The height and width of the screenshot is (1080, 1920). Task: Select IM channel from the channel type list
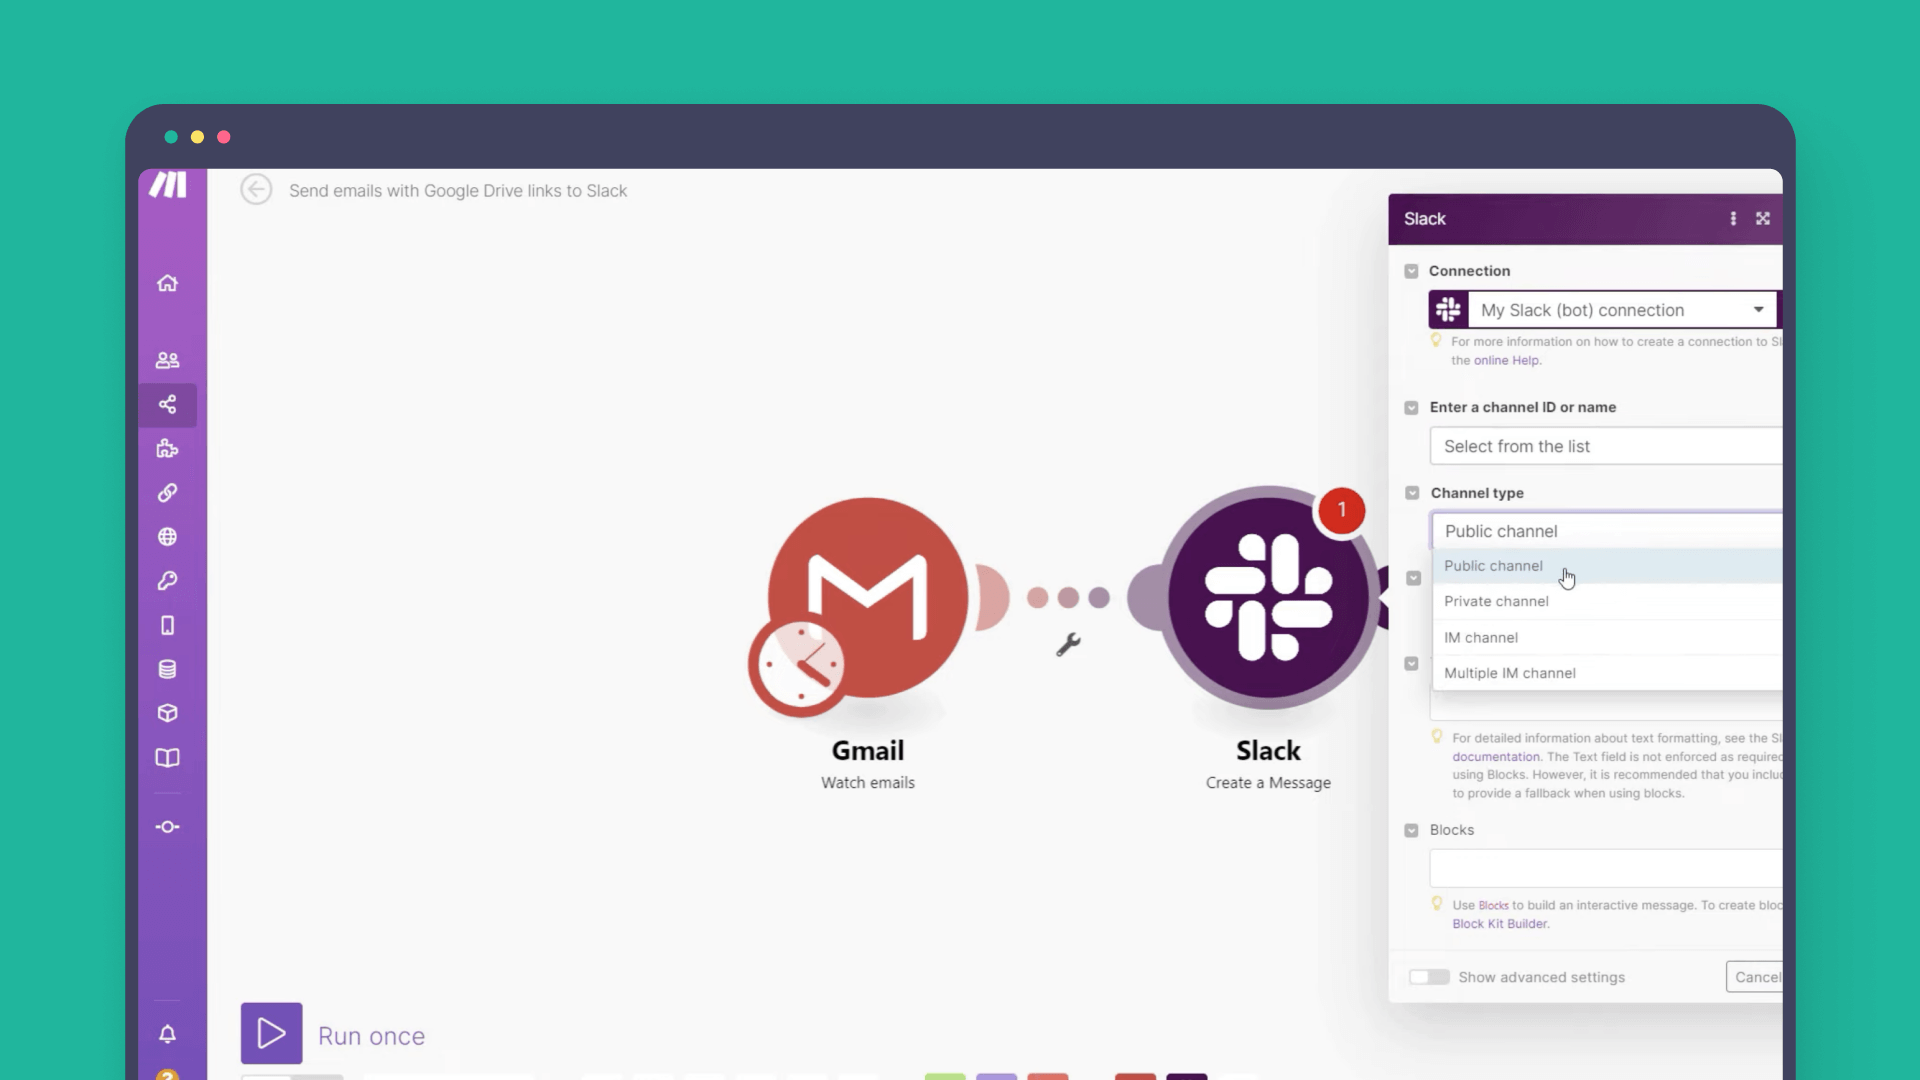[1481, 636]
